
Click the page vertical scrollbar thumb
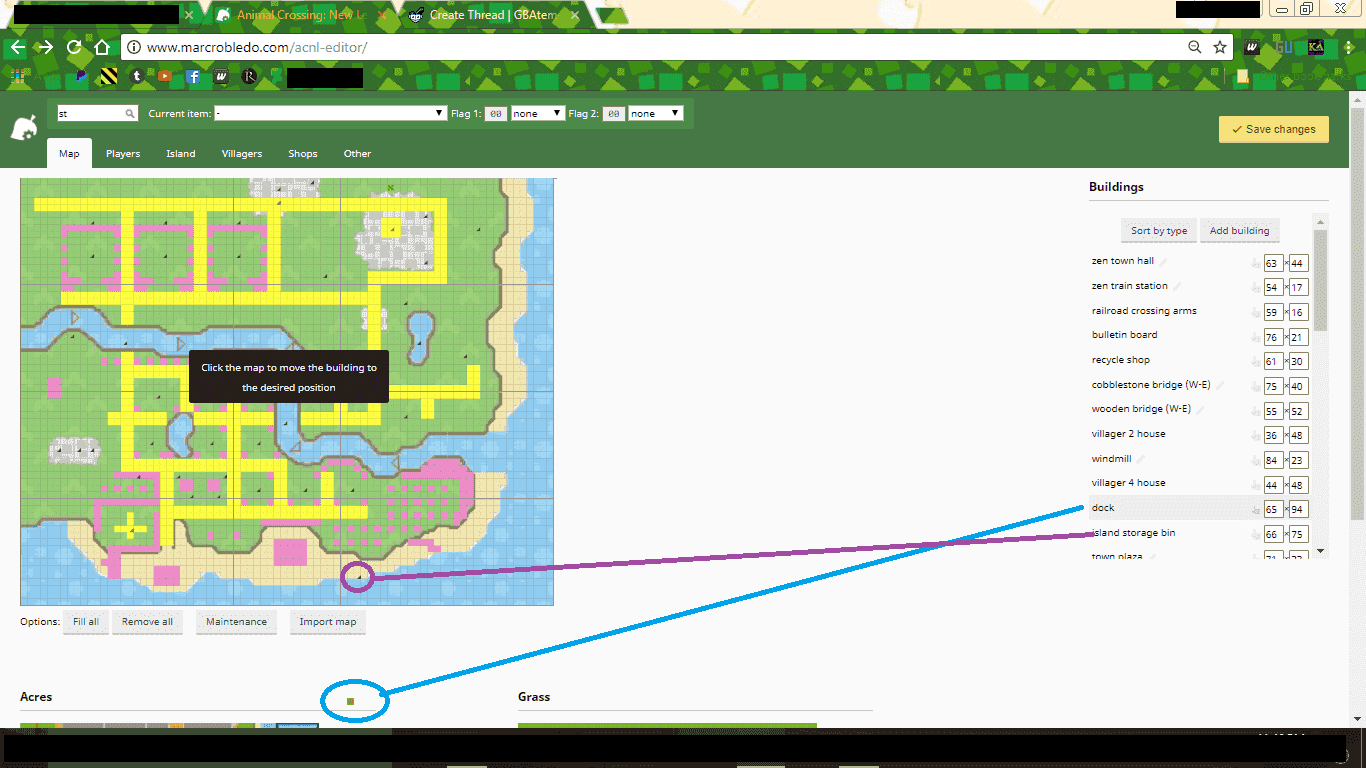pyautogui.click(x=1358, y=312)
